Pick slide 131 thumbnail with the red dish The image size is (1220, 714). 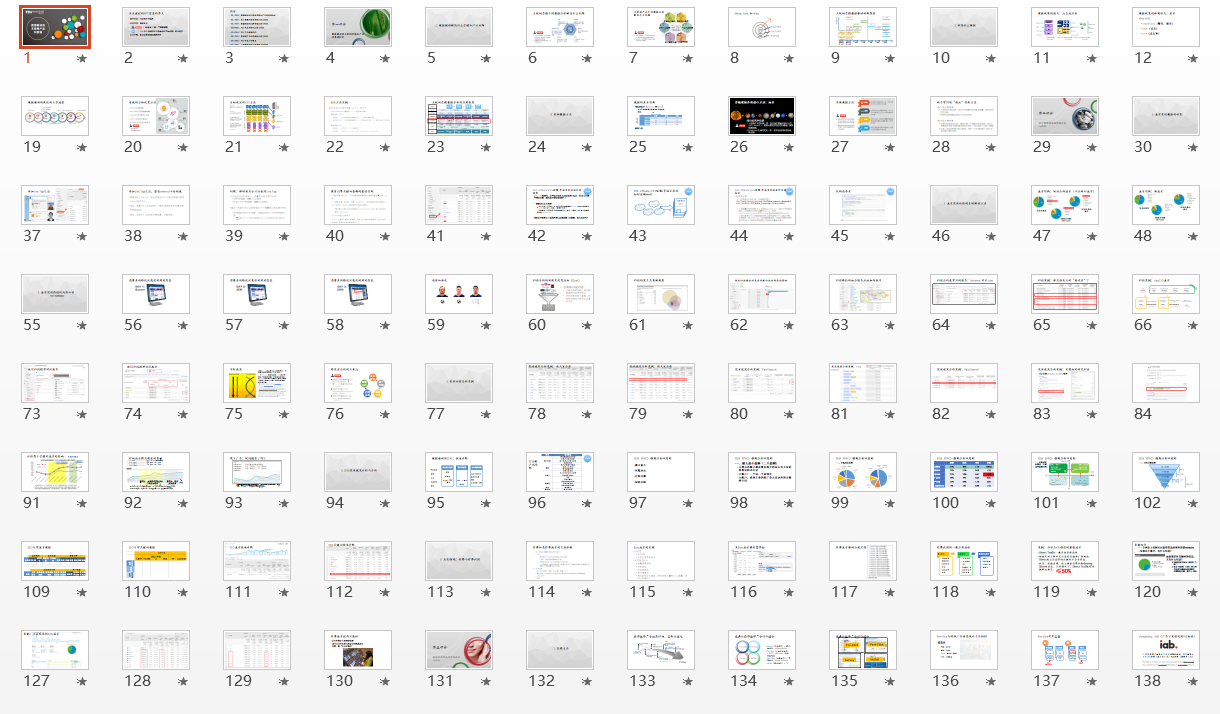click(x=459, y=650)
